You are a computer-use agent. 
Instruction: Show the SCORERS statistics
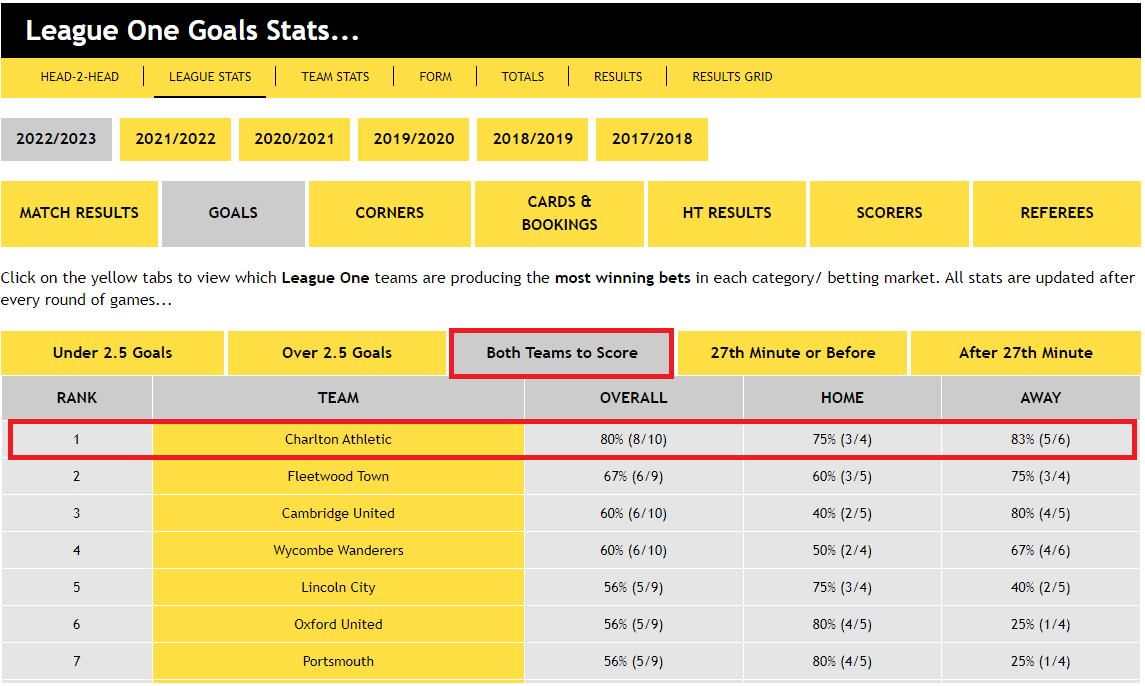pos(888,213)
